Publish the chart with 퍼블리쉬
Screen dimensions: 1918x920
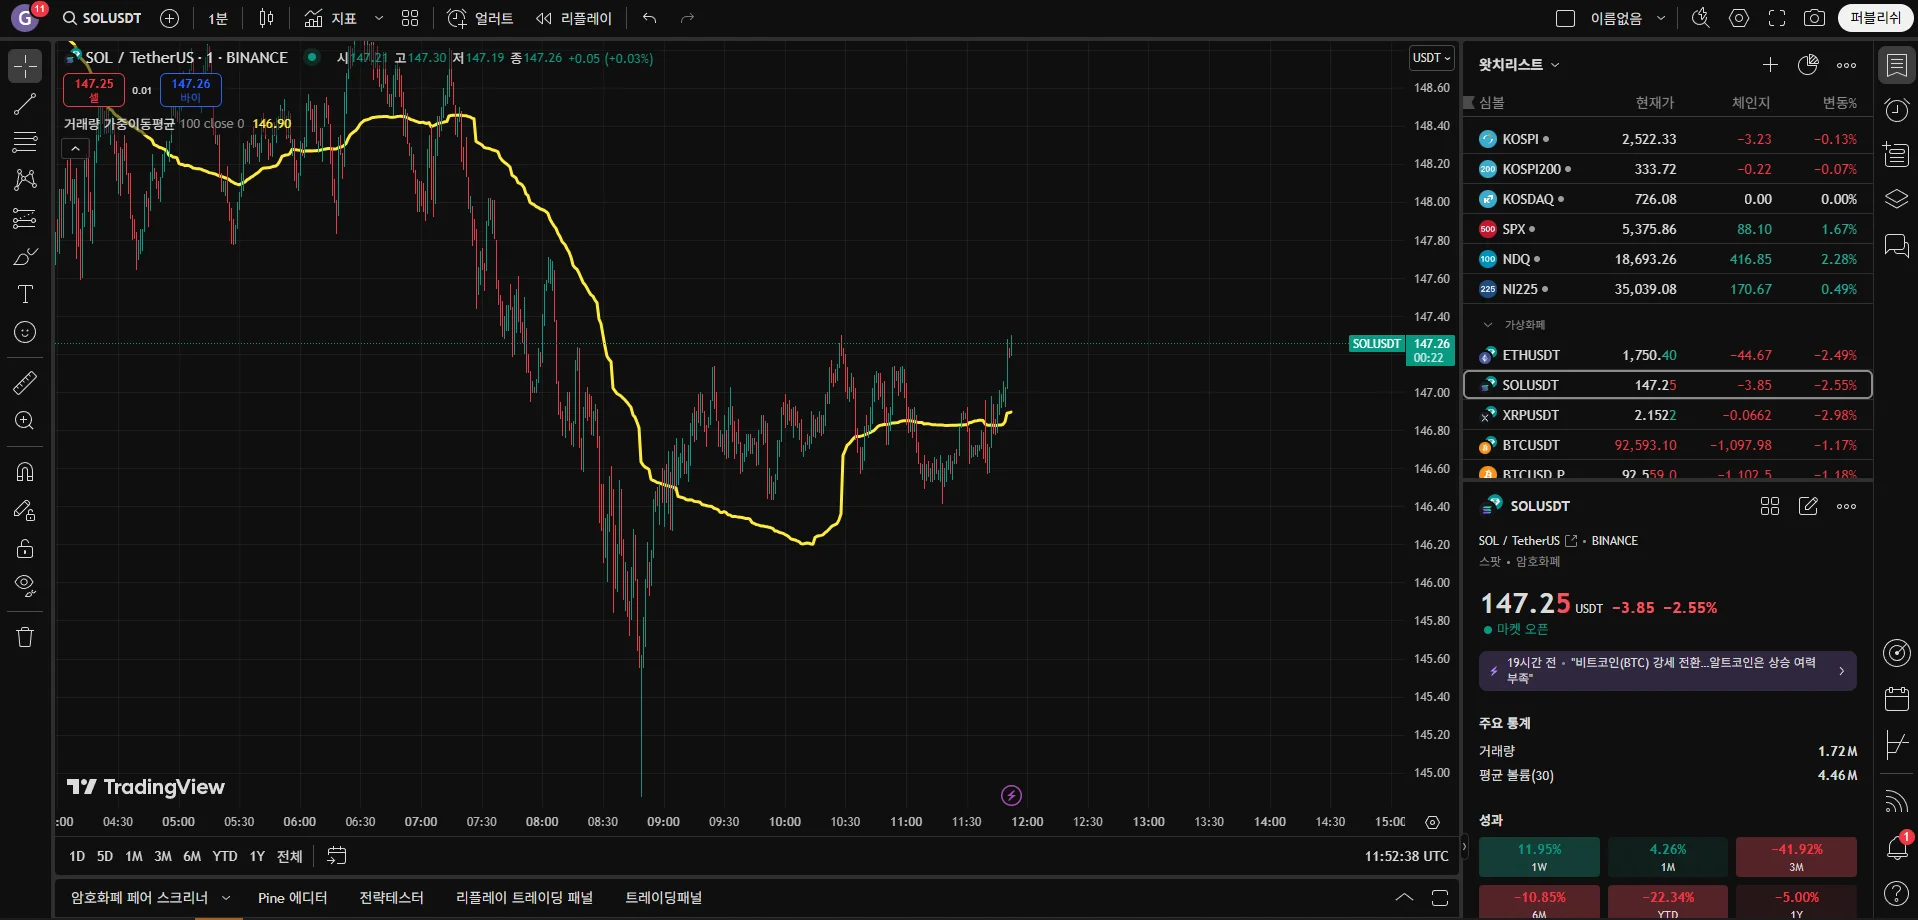click(x=1875, y=18)
